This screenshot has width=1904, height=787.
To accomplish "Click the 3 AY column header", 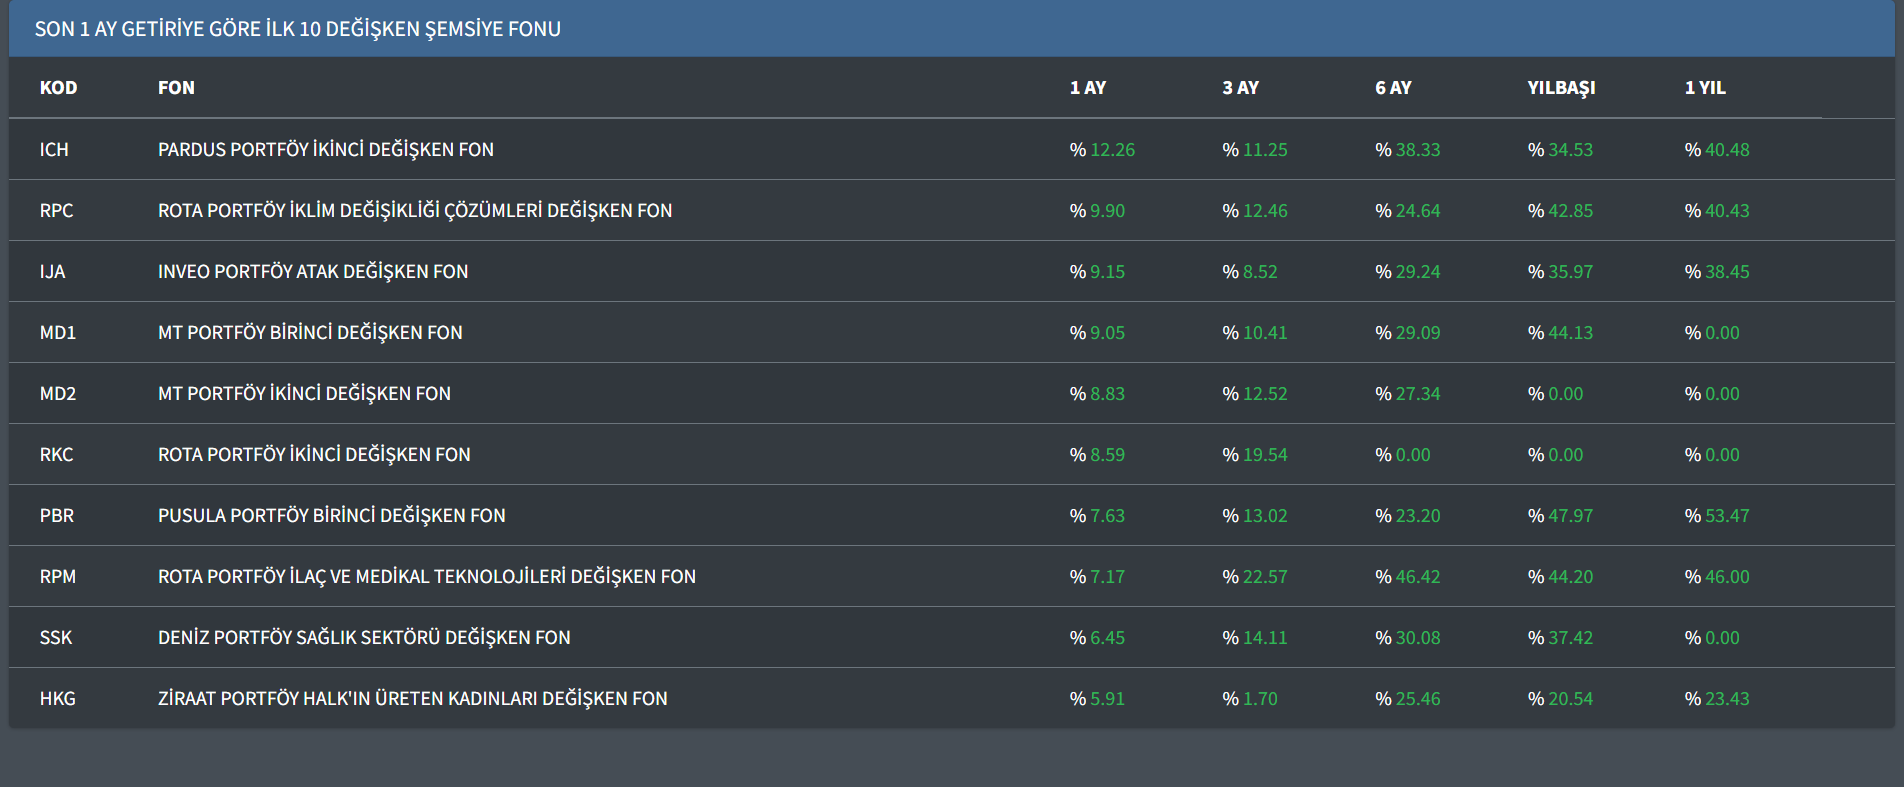I will point(1240,88).
